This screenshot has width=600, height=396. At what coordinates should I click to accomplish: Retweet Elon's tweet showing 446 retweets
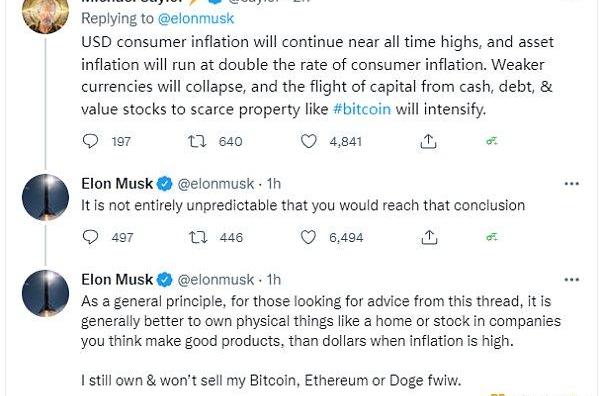tap(198, 237)
